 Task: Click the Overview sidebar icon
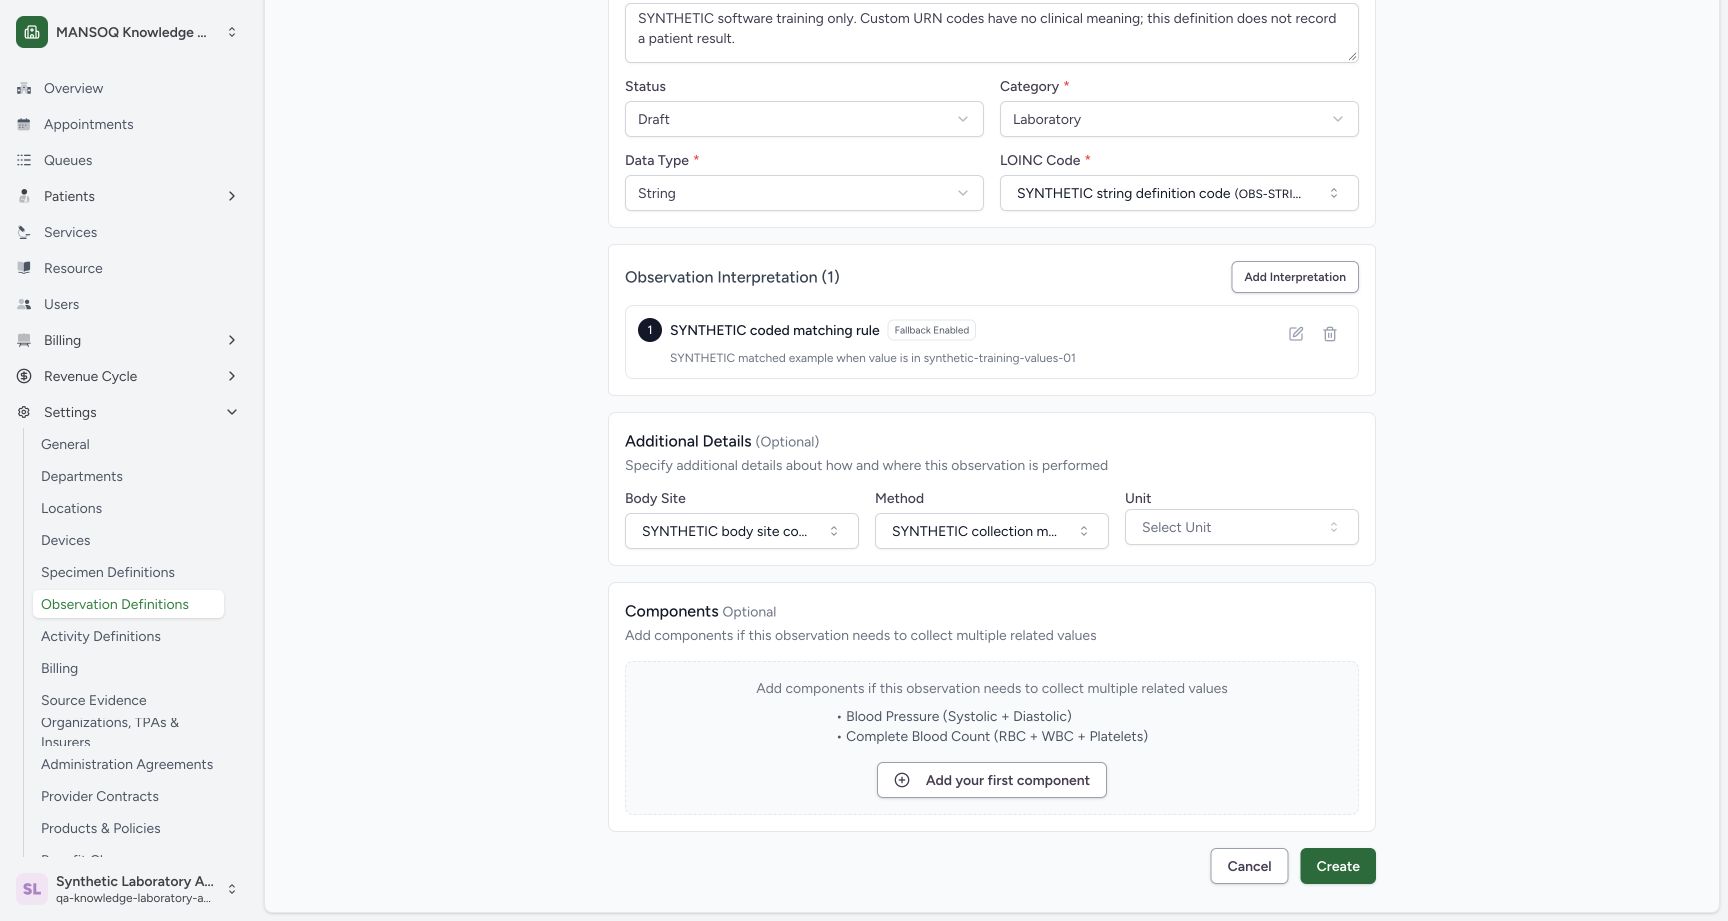point(24,88)
